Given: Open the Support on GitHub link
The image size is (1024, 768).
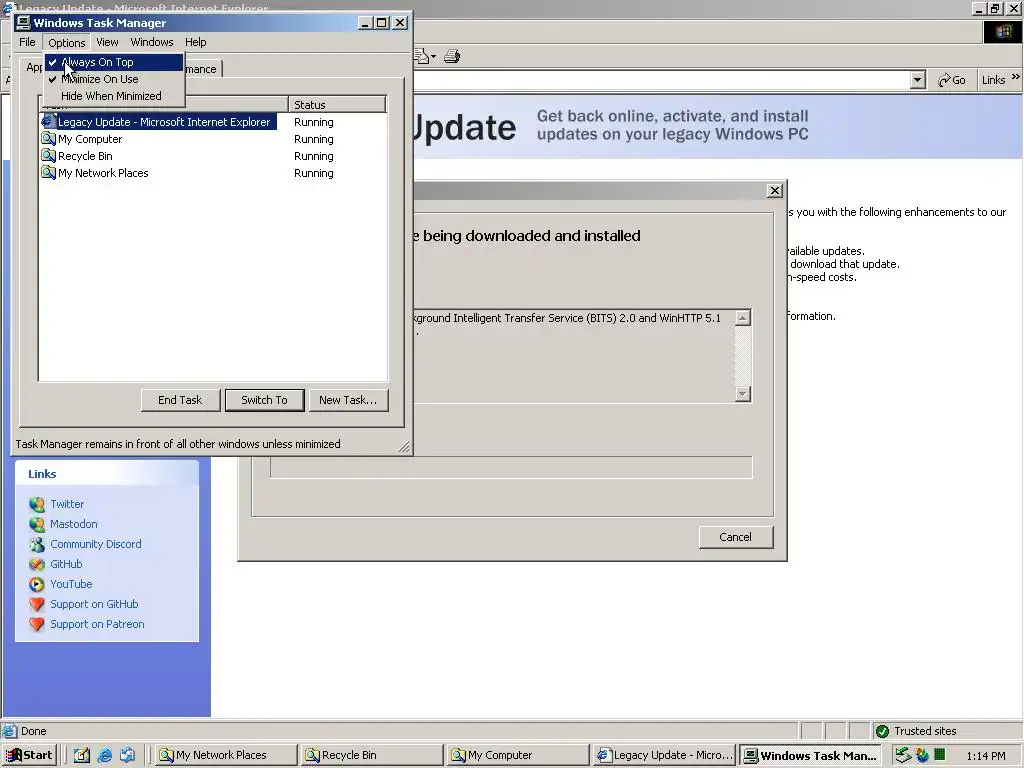Looking at the screenshot, I should 94,604.
